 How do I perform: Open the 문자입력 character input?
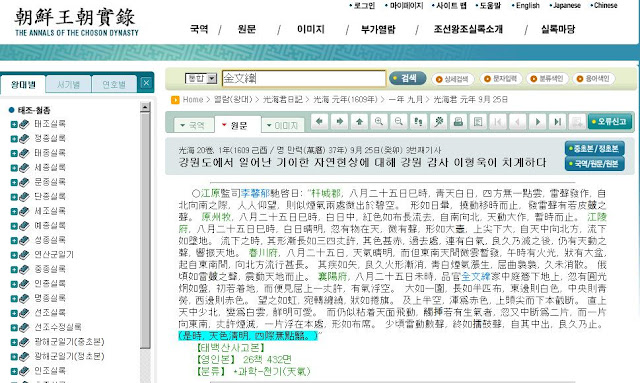coord(501,78)
